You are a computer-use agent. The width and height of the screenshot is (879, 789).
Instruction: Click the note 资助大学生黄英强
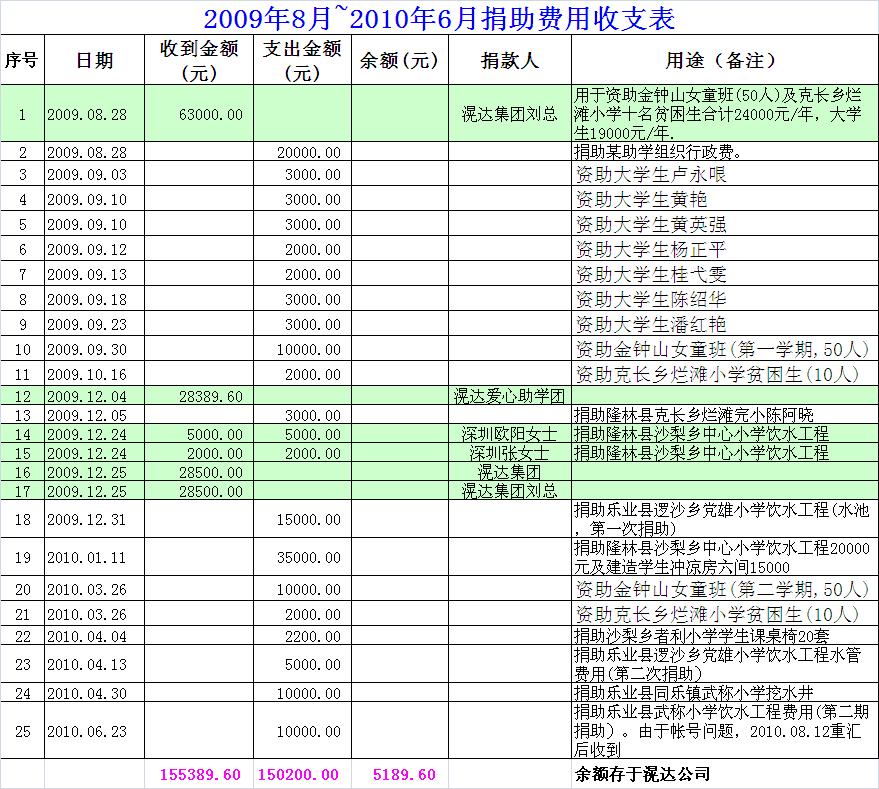click(651, 224)
